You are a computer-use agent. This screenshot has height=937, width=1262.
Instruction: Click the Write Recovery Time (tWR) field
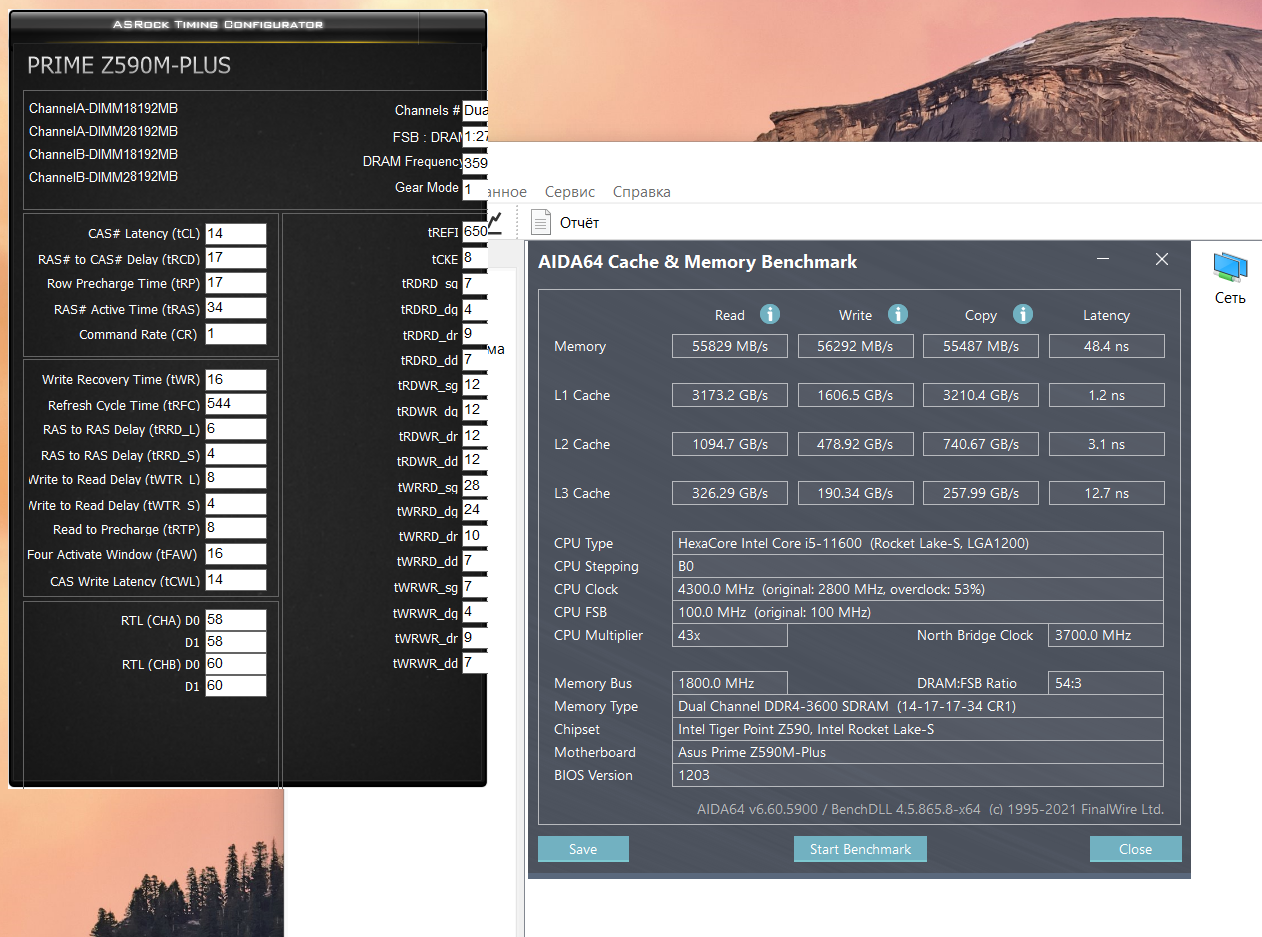point(236,380)
